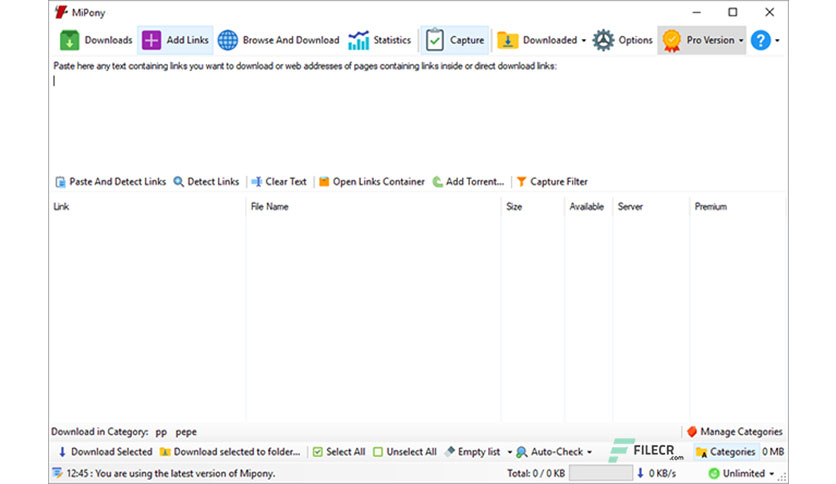This screenshot has height=484, width=836.
Task: Expand the Pro Version dropdown arrow
Action: tap(741, 41)
